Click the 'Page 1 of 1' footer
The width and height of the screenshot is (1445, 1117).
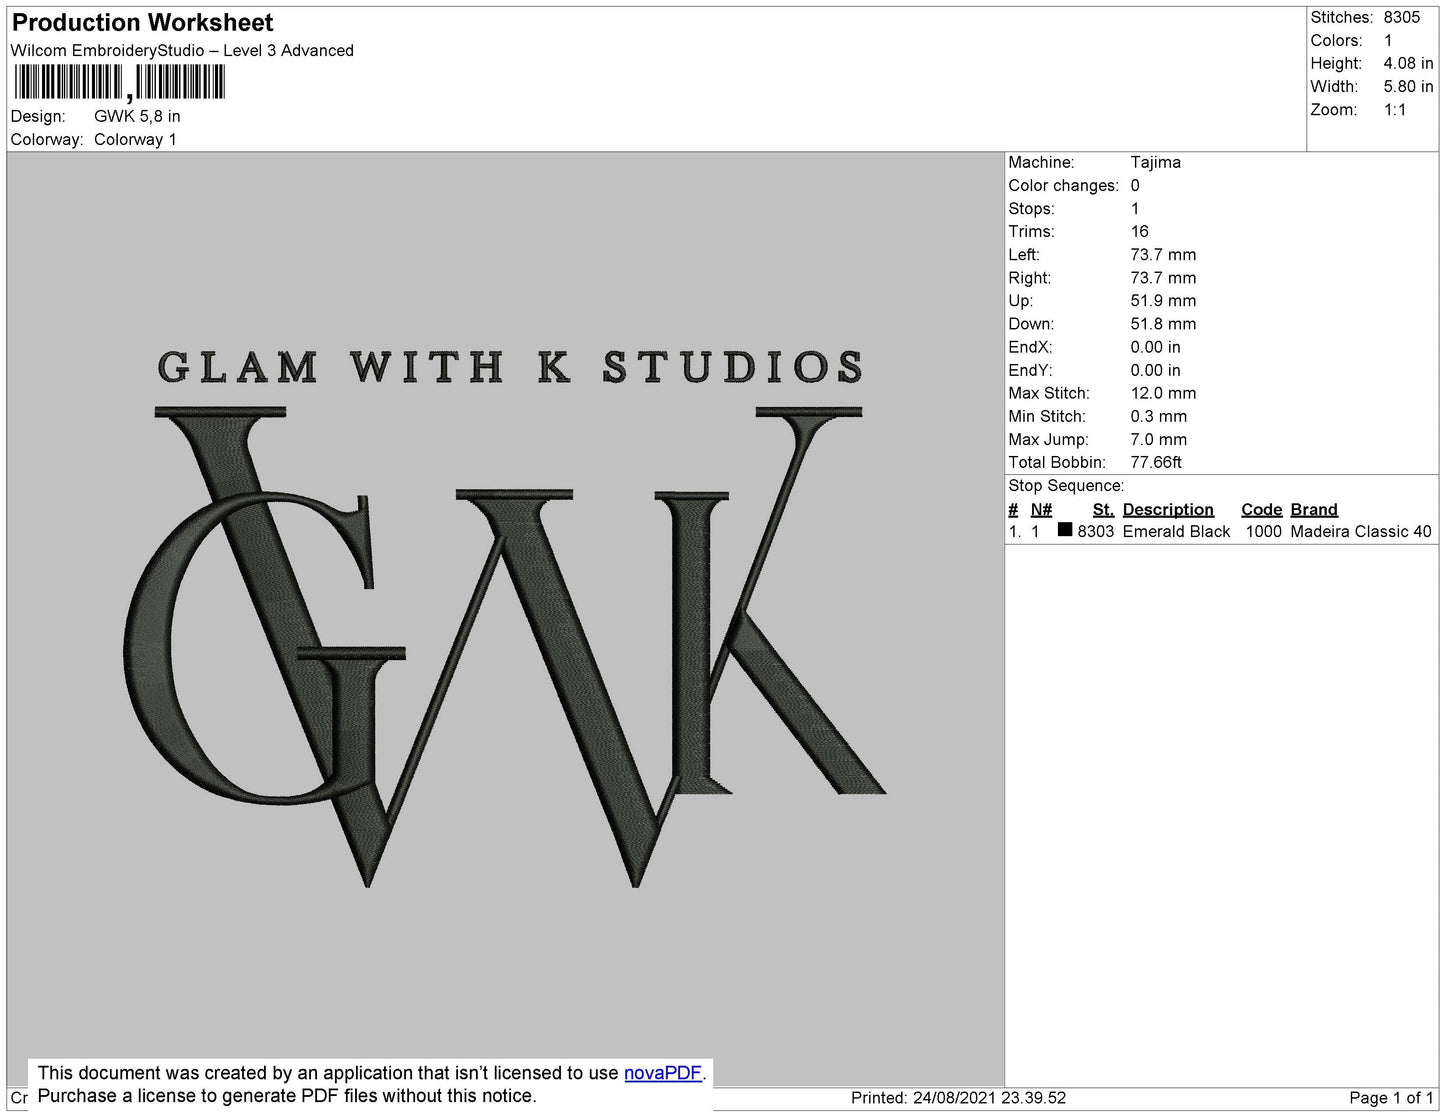pyautogui.click(x=1391, y=1097)
